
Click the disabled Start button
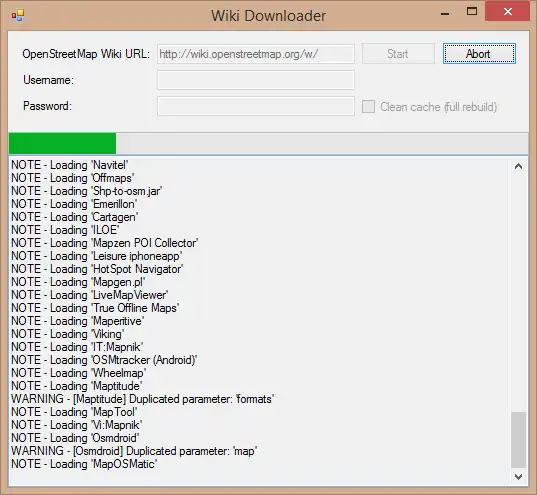pyautogui.click(x=398, y=53)
